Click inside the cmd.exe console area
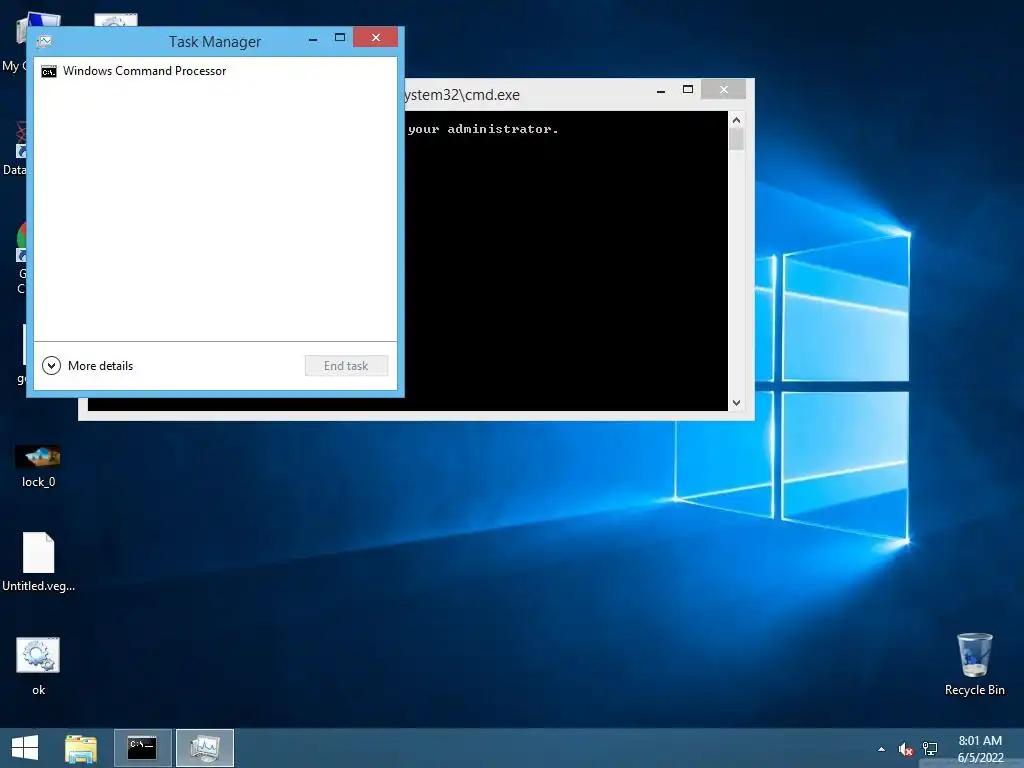The image size is (1024, 768). (x=566, y=261)
